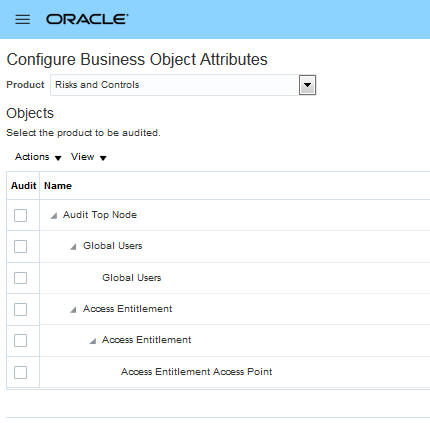Screen dimensions: 430x423
Task: Enable audit for Access Entitlement Access Point
Action: click(21, 372)
